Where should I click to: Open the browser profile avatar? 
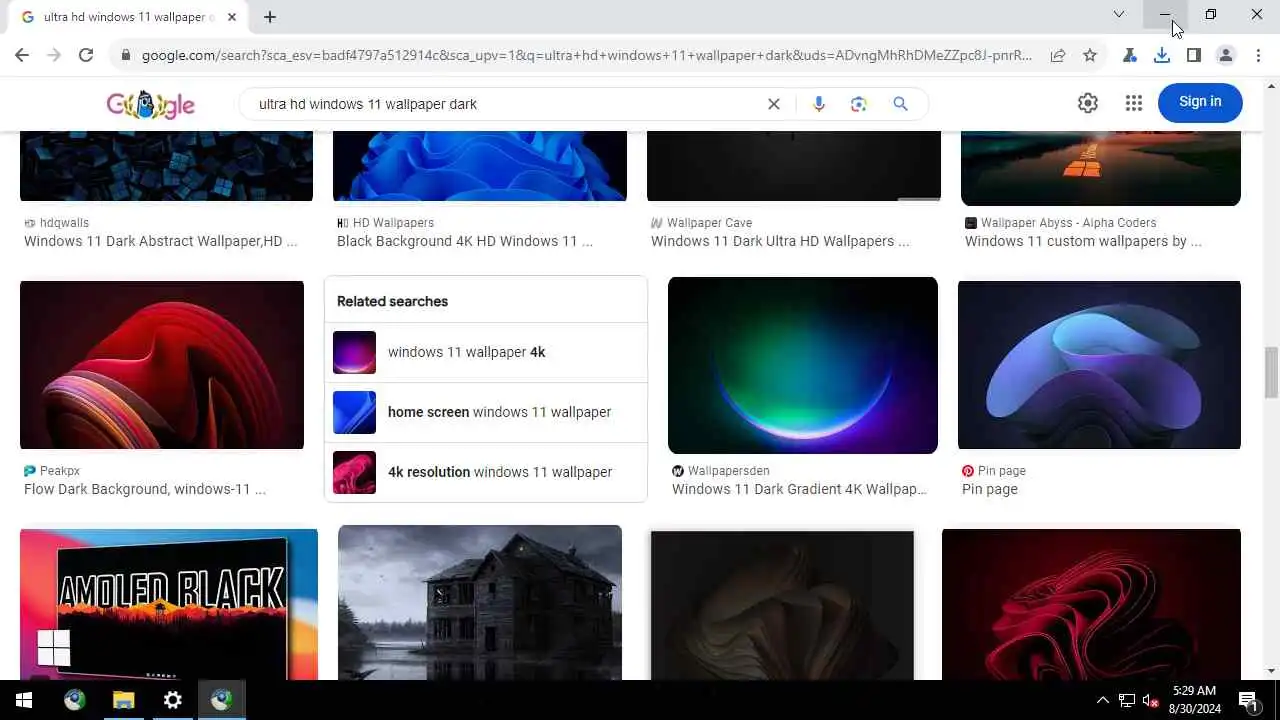click(x=1226, y=56)
